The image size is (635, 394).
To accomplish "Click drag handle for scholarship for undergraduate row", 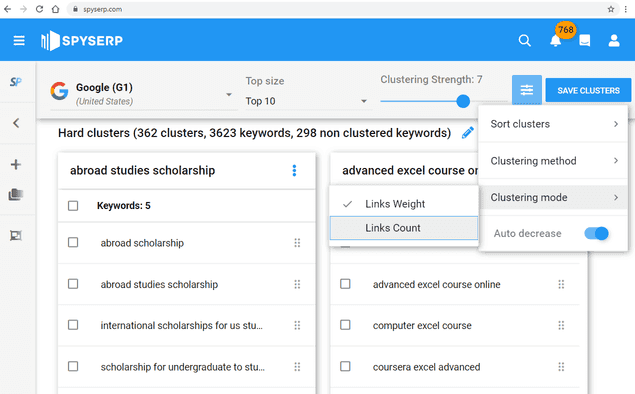I will (x=297, y=367).
